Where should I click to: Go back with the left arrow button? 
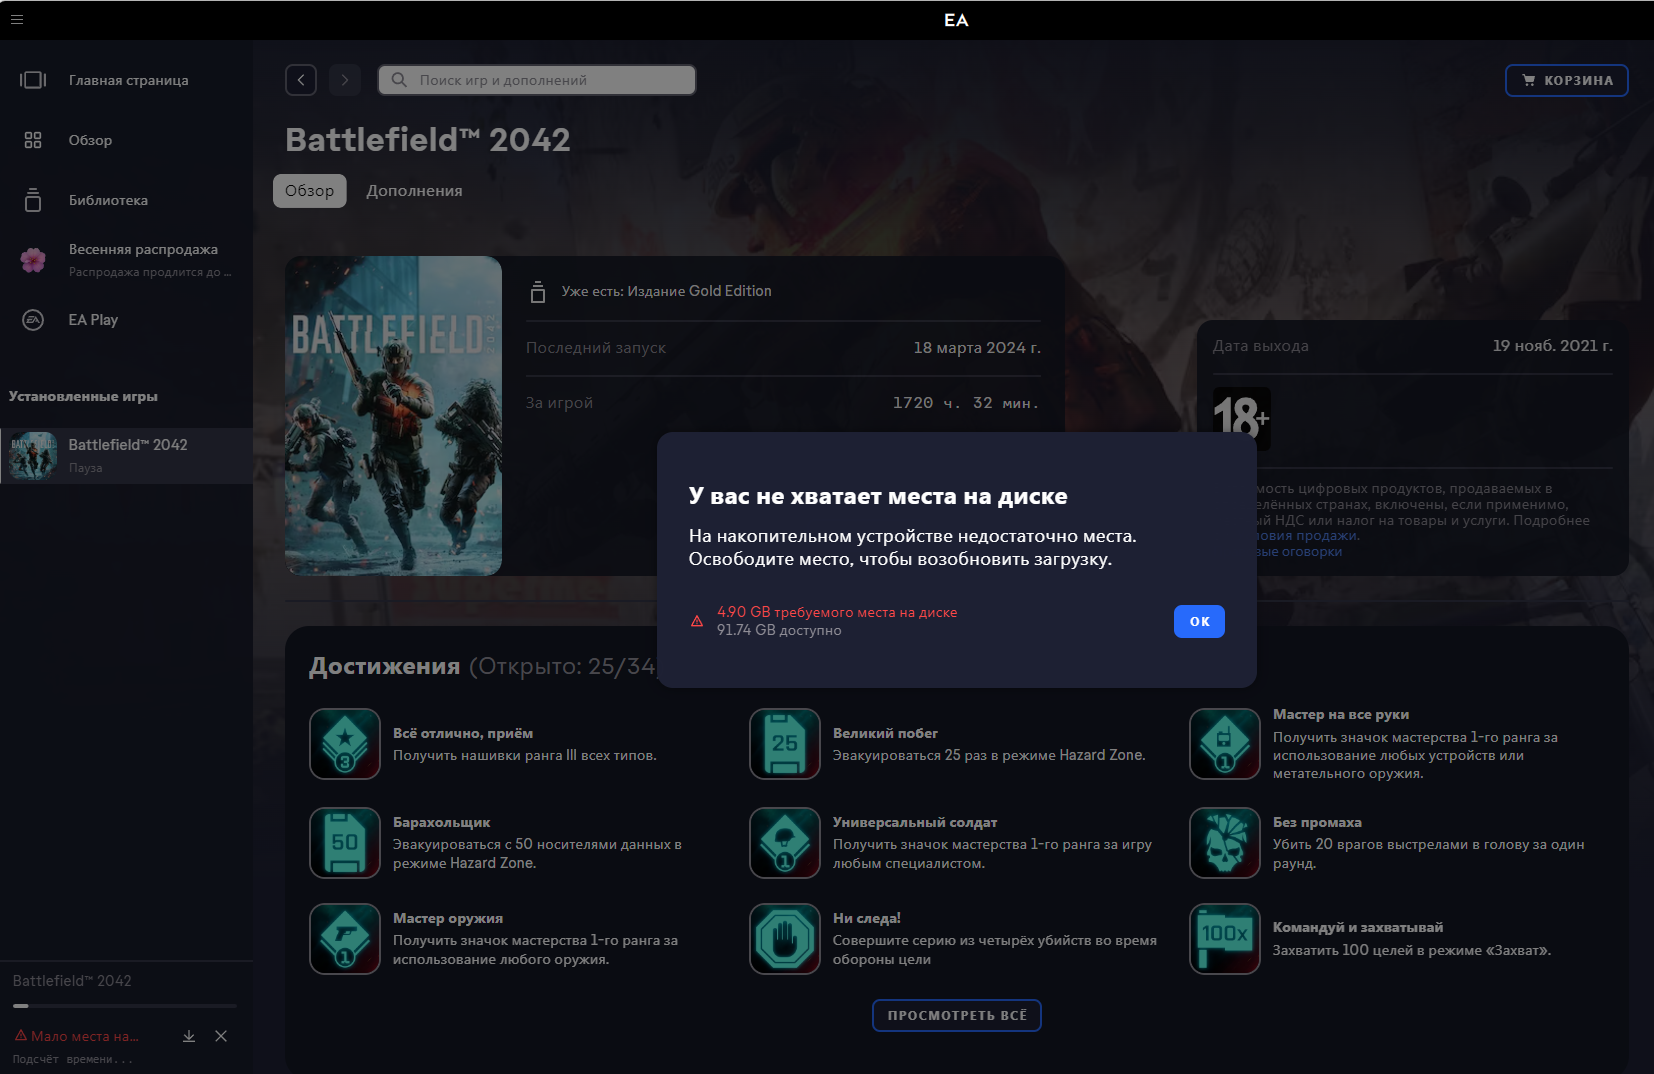(301, 80)
